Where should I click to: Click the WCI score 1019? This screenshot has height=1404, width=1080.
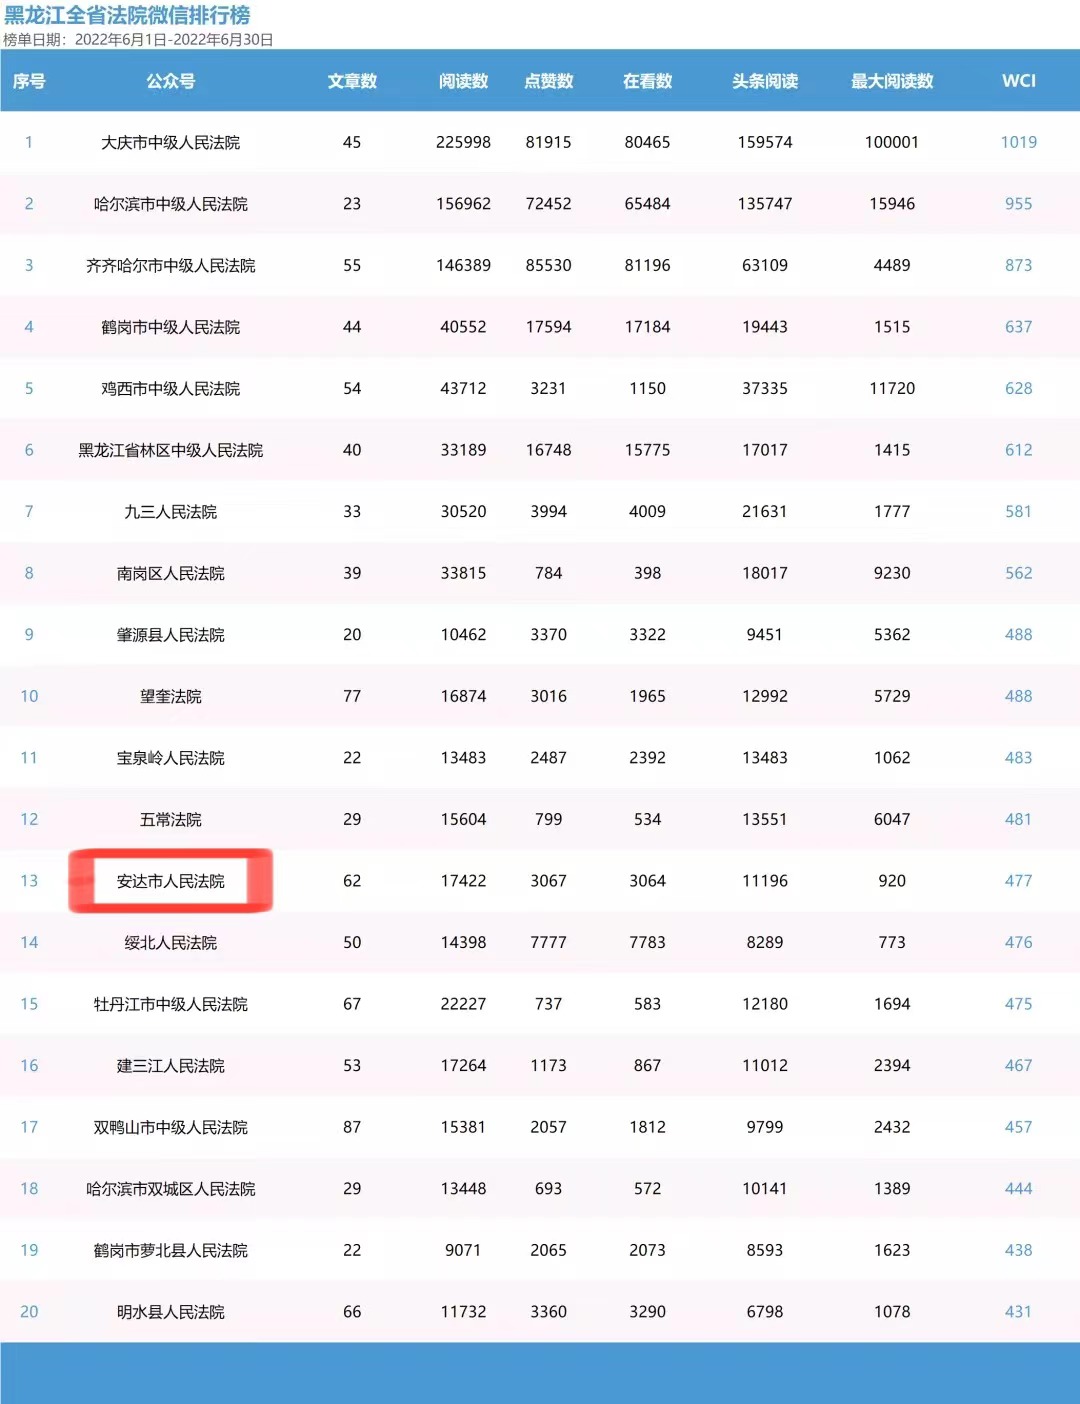point(1019,142)
